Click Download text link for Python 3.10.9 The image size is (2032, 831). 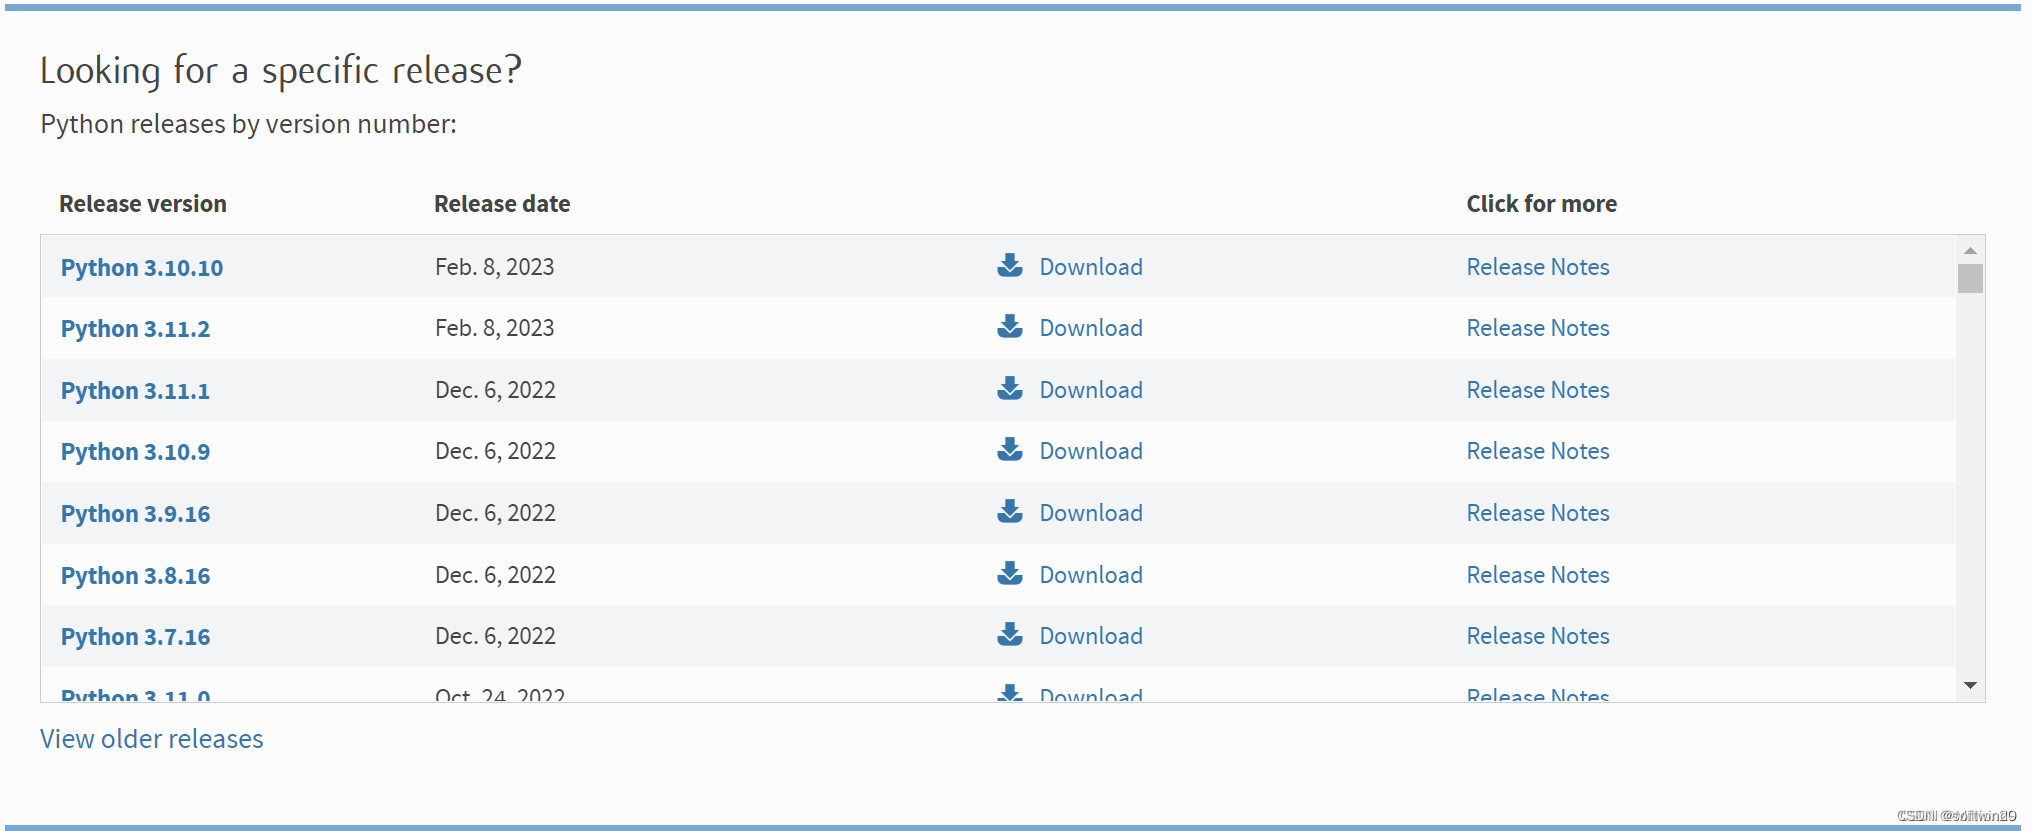coord(1091,451)
